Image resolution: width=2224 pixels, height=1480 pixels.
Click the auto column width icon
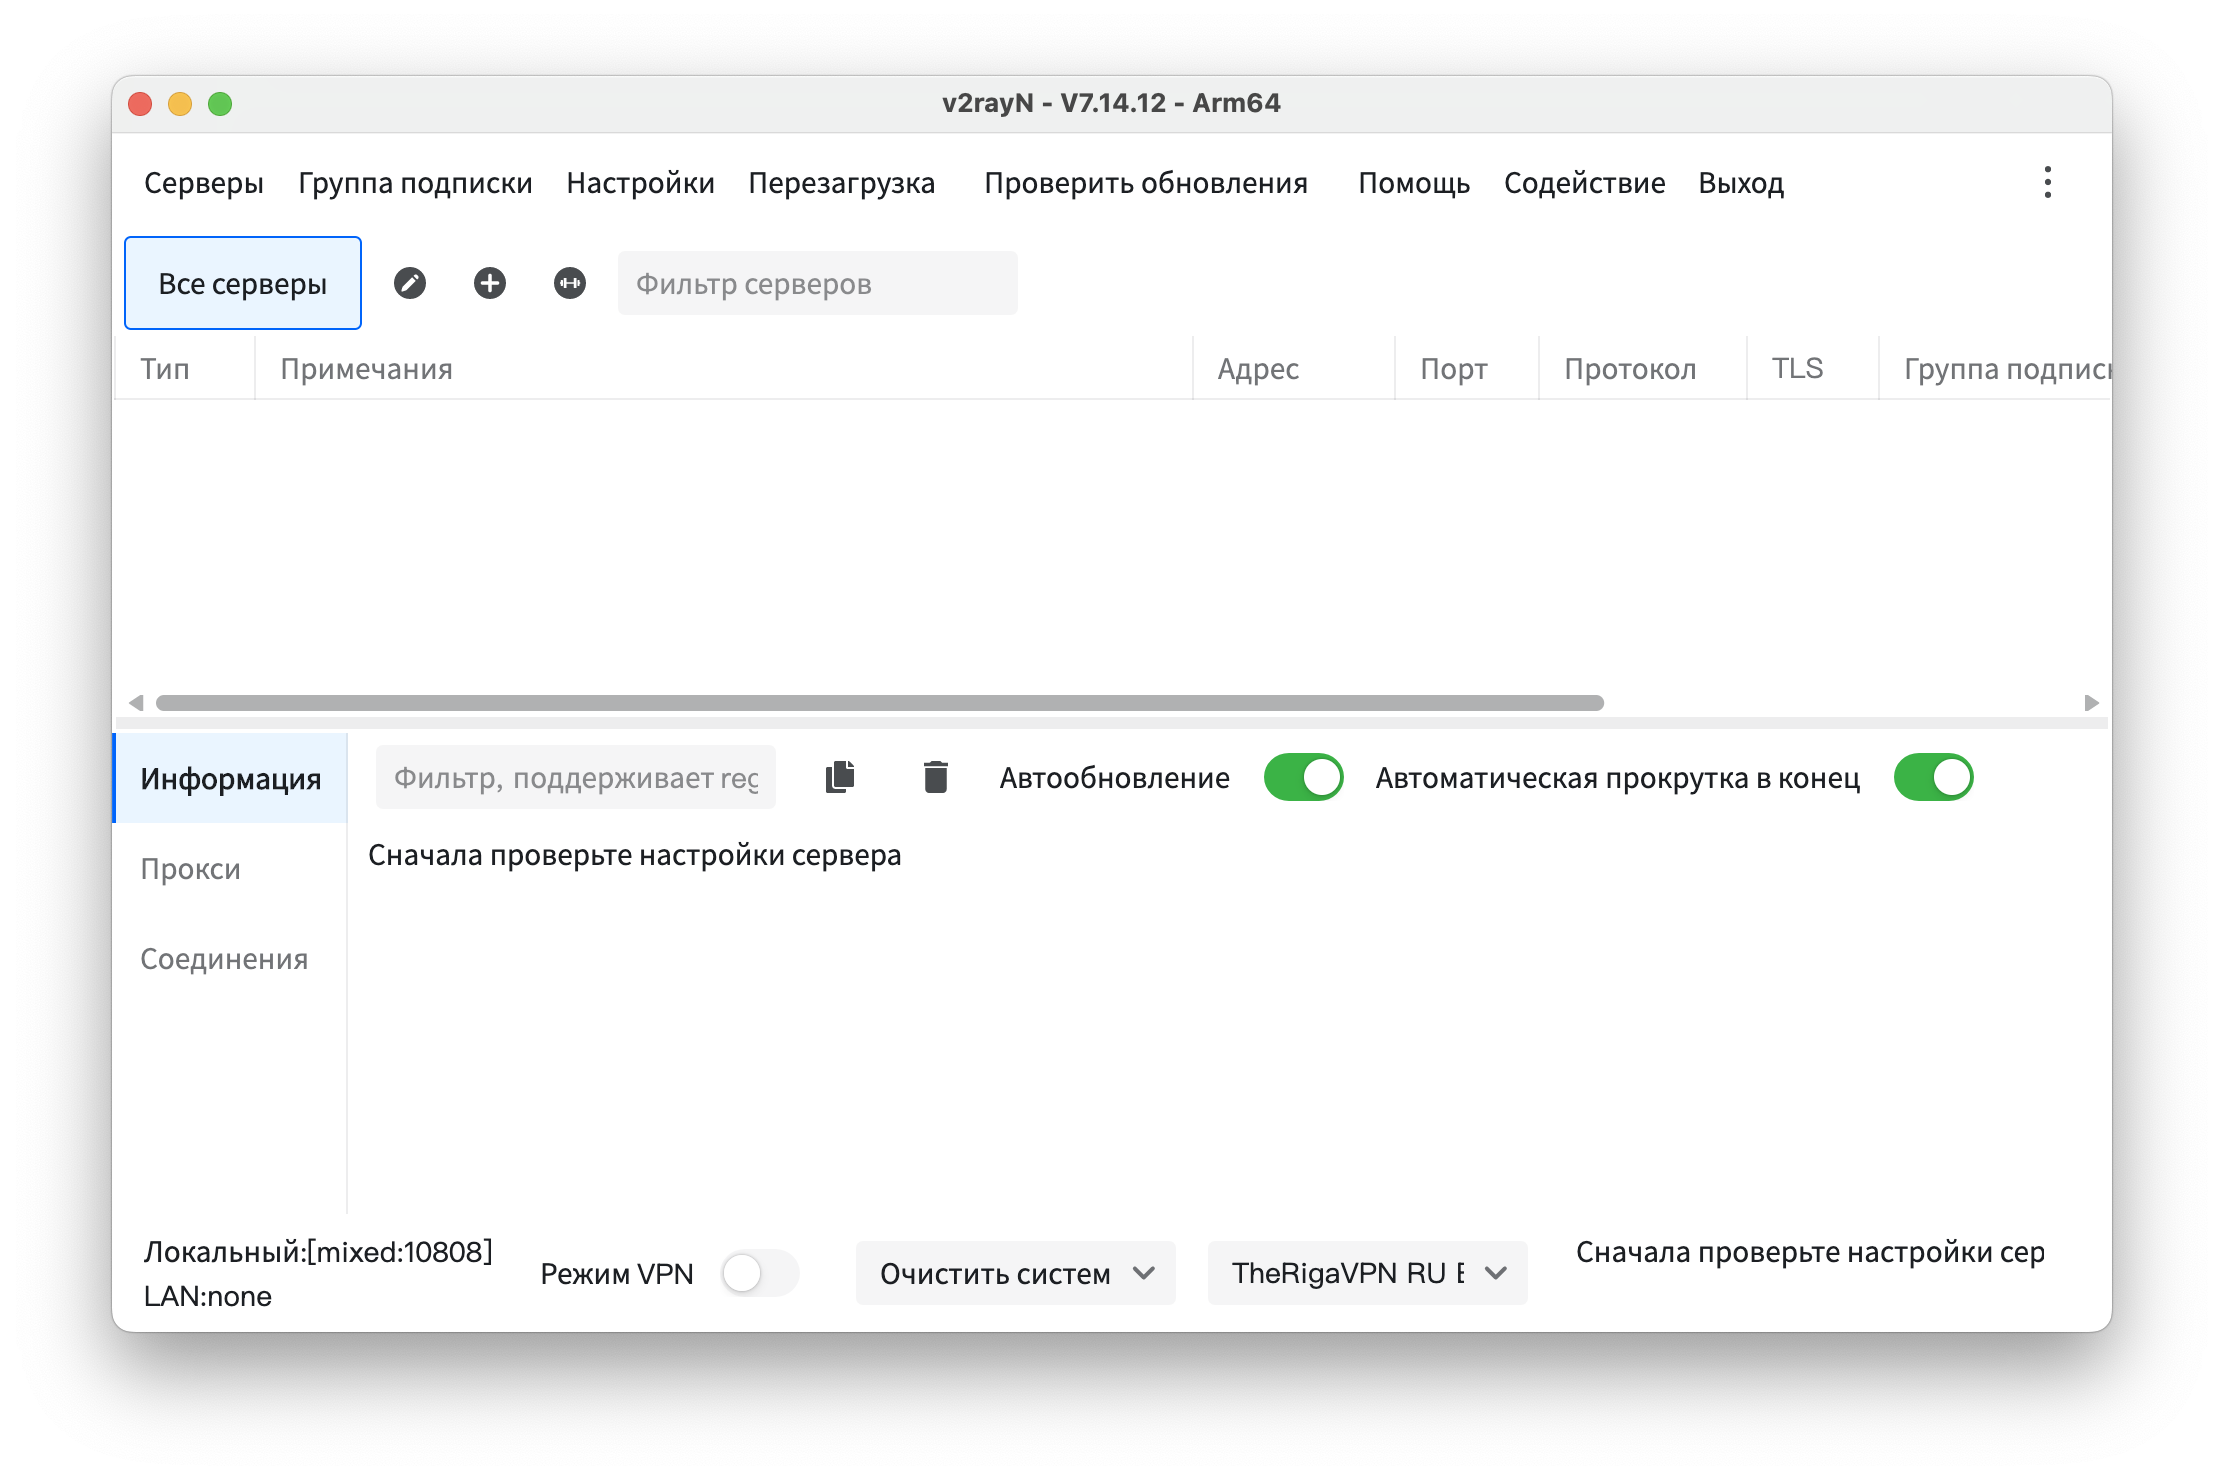tap(570, 284)
